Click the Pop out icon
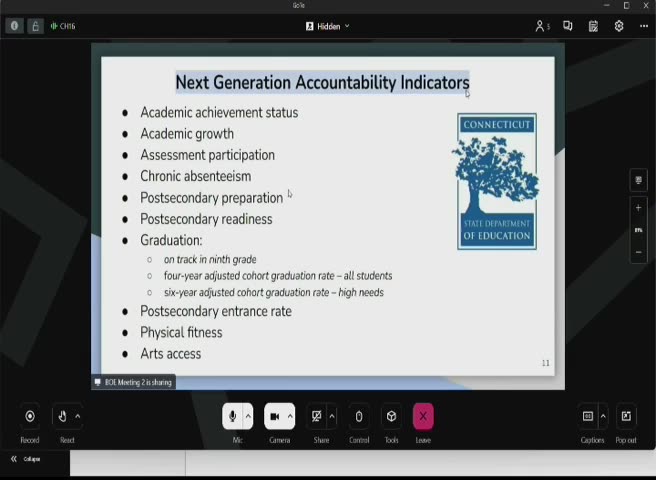 (626, 416)
